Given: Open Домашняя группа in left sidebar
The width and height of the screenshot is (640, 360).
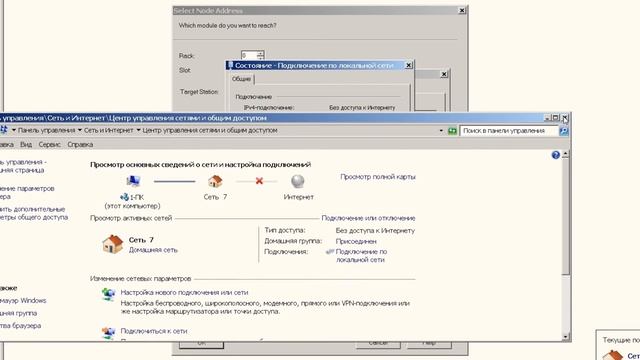Looking at the screenshot, I should tap(18, 313).
